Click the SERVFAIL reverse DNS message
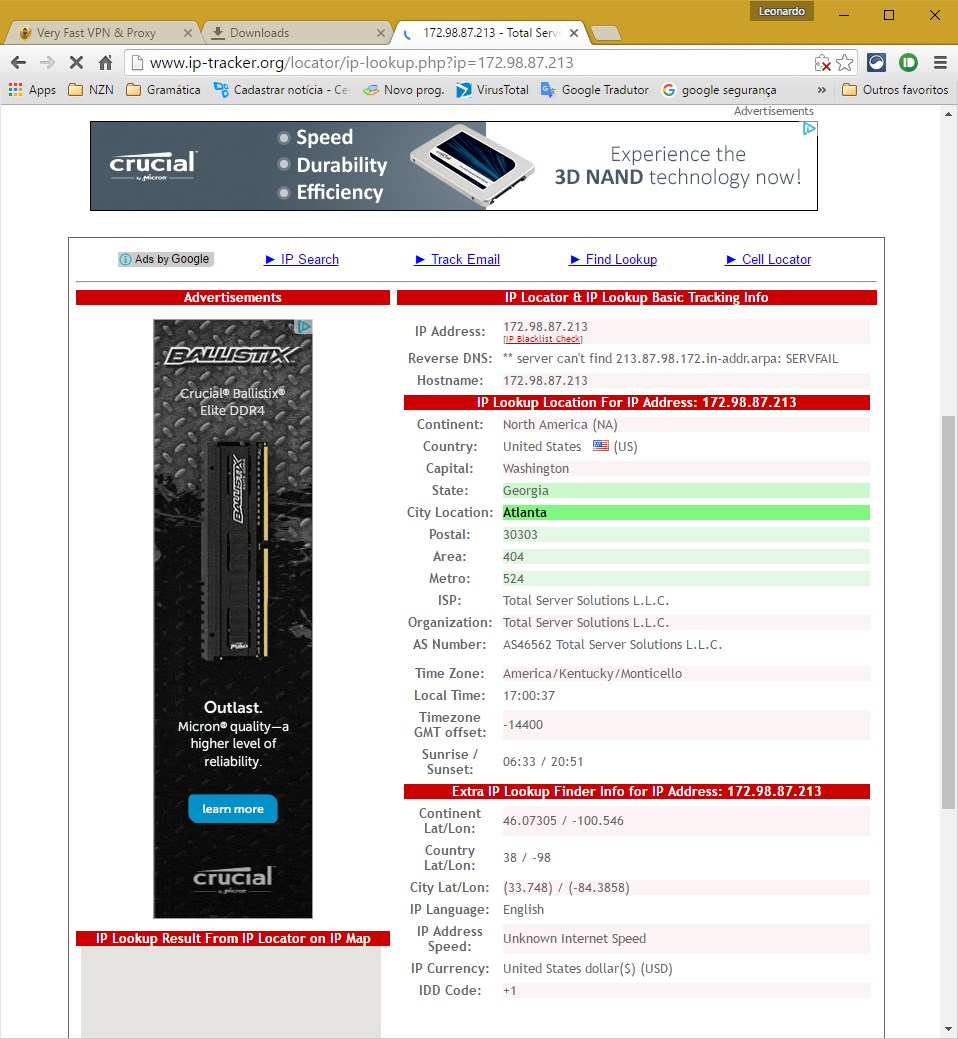 click(670, 358)
